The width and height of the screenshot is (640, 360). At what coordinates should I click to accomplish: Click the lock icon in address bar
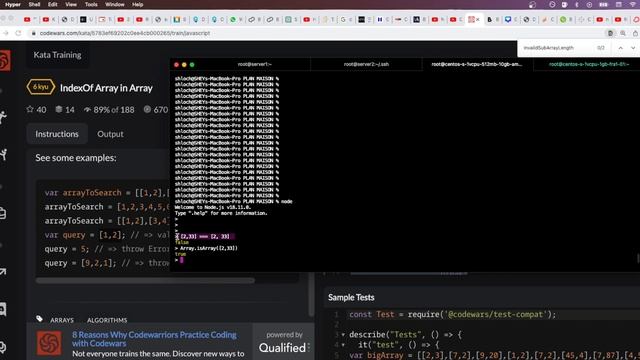(34, 33)
